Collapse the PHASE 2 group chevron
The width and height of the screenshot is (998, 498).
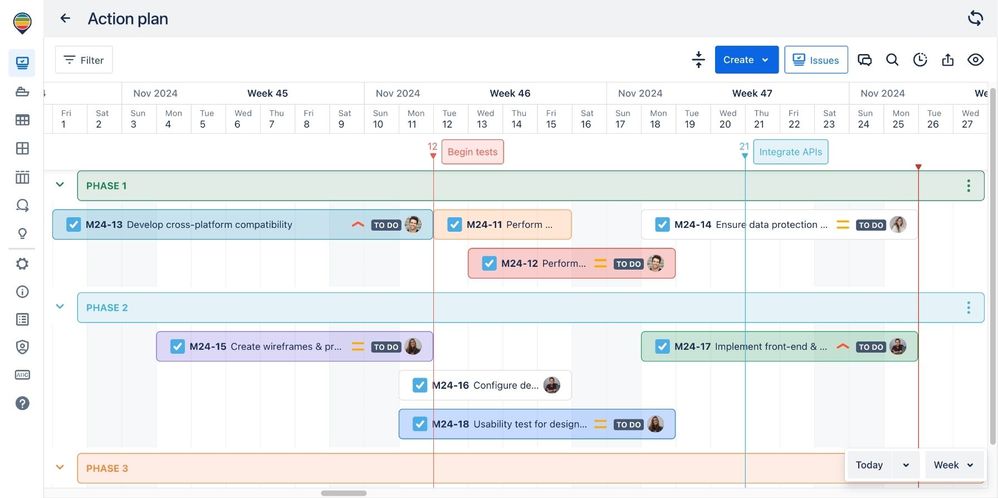coord(60,306)
